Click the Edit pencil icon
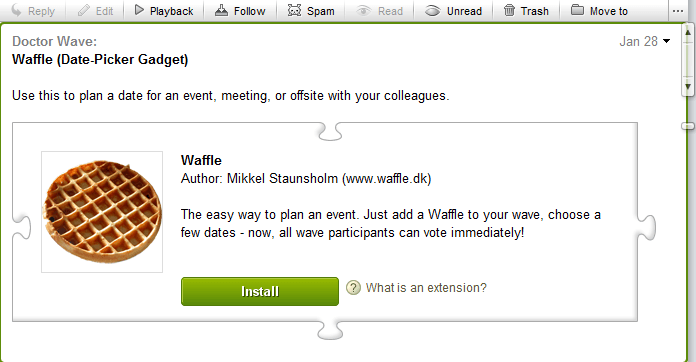Viewport: 696px width, 362px height. 83,10
